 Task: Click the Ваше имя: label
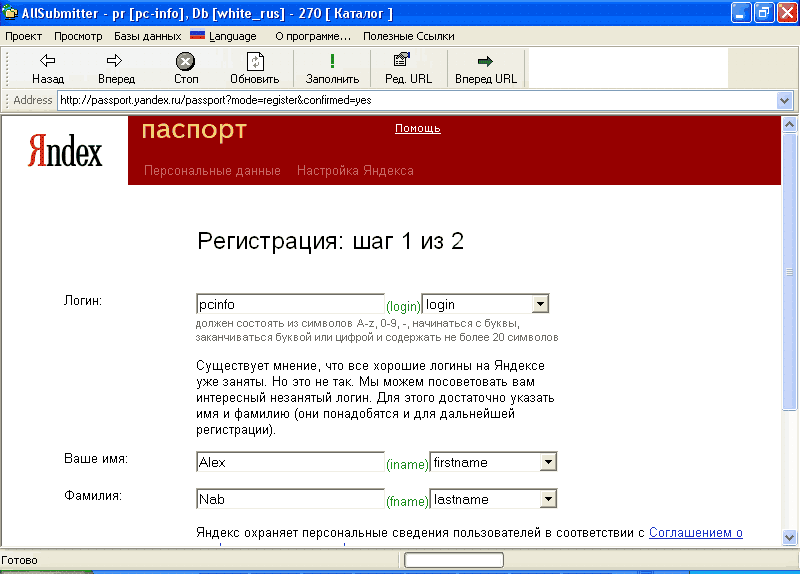pos(96,459)
